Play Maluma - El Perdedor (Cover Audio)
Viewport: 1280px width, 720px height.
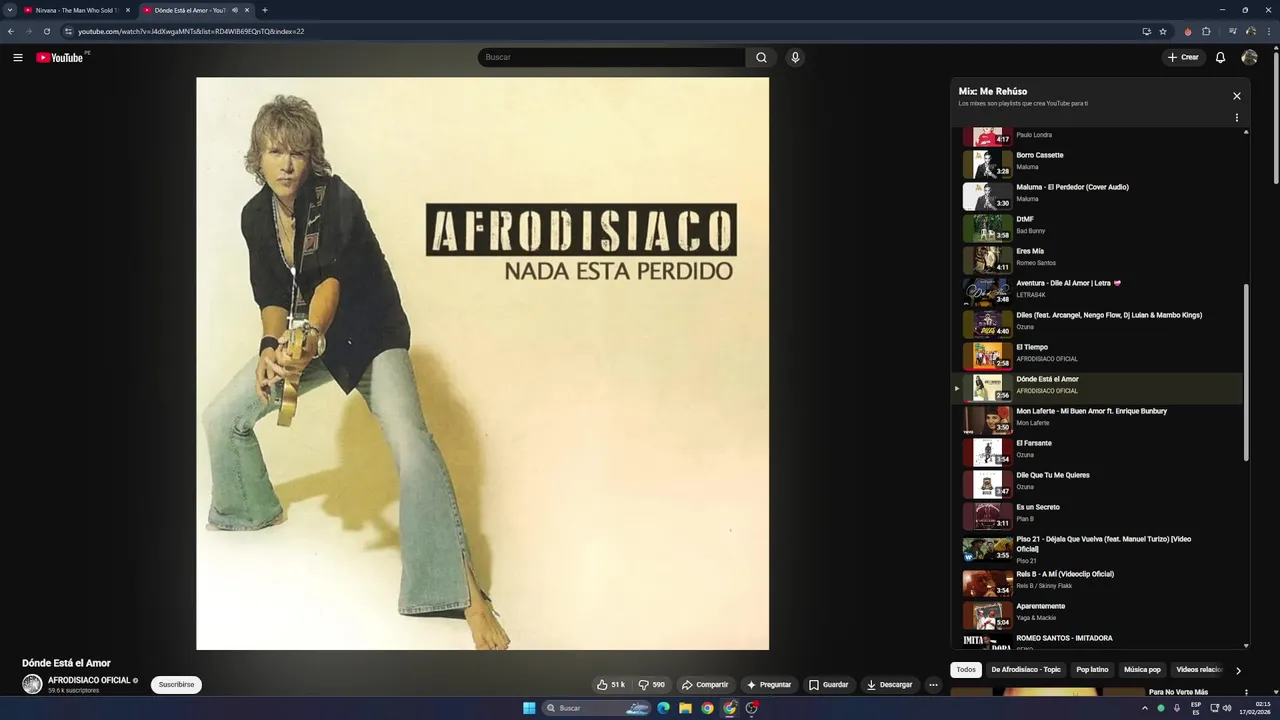pyautogui.click(x=1097, y=195)
